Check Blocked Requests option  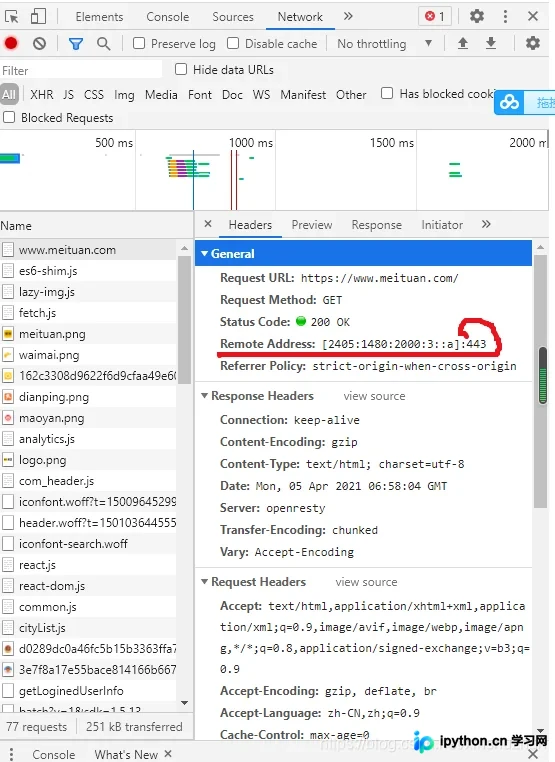coord(9,118)
